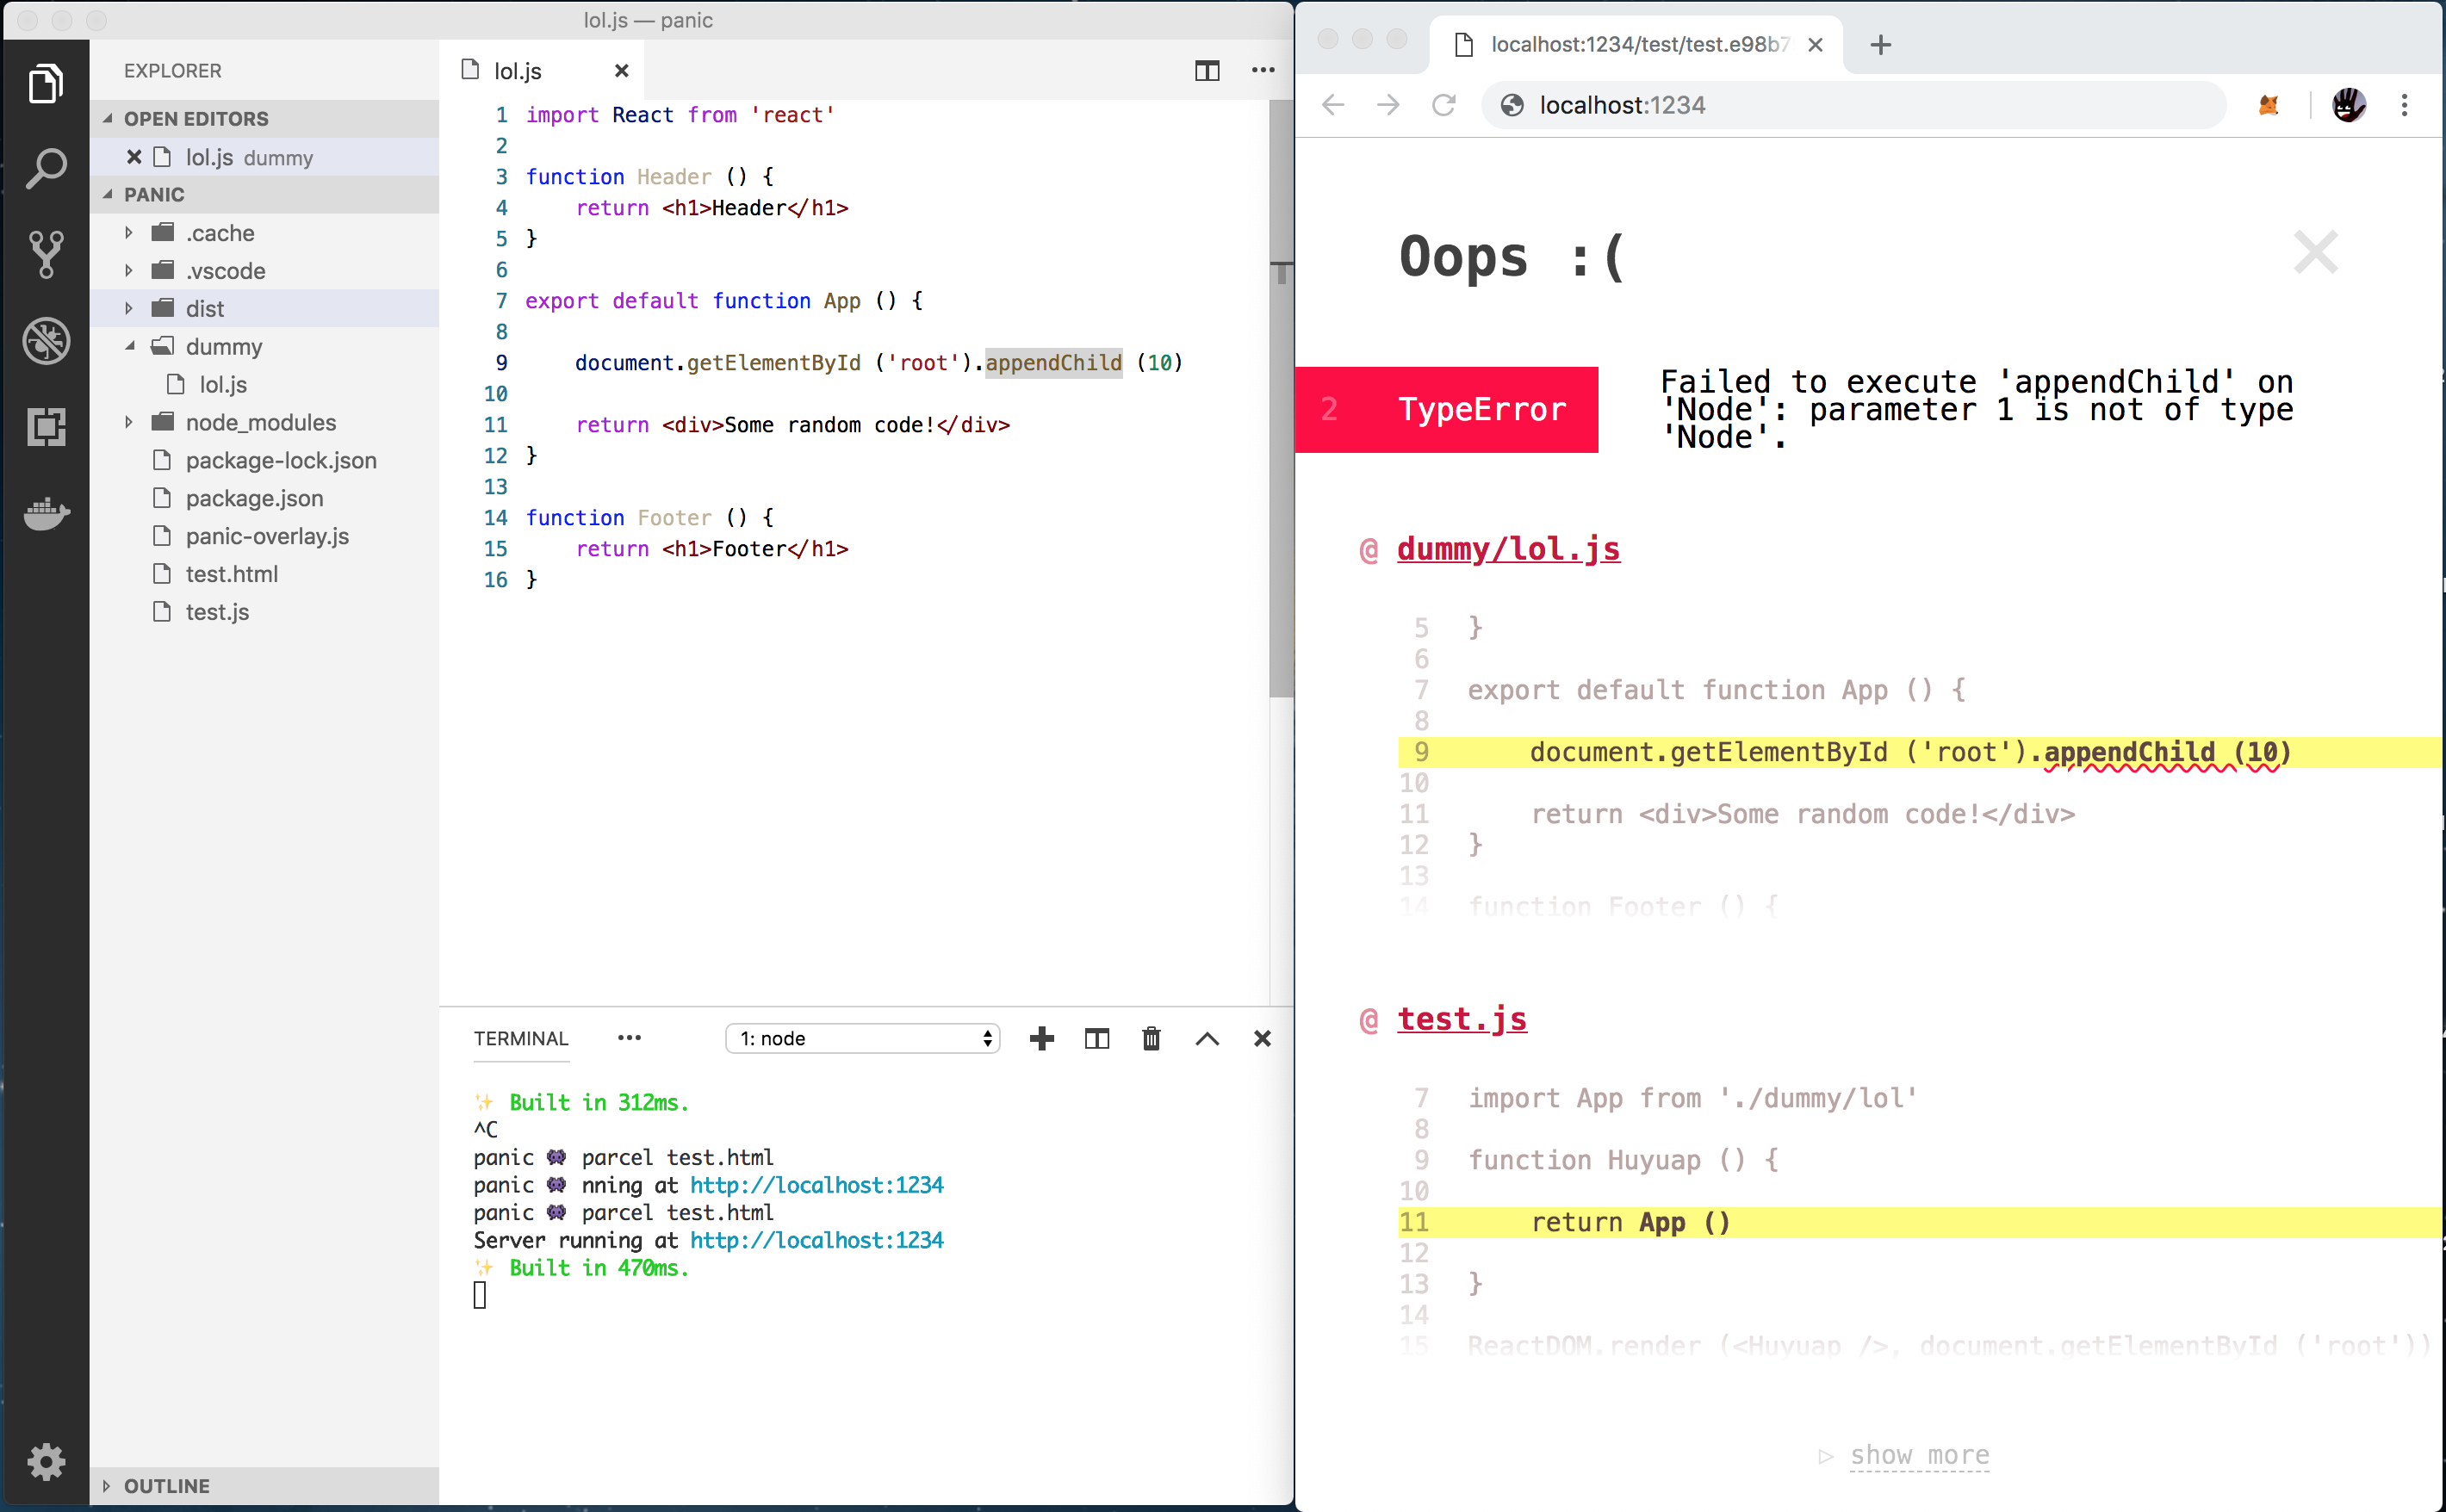Expand the OUTLINE section
This screenshot has width=2446, height=1512.
click(x=265, y=1485)
